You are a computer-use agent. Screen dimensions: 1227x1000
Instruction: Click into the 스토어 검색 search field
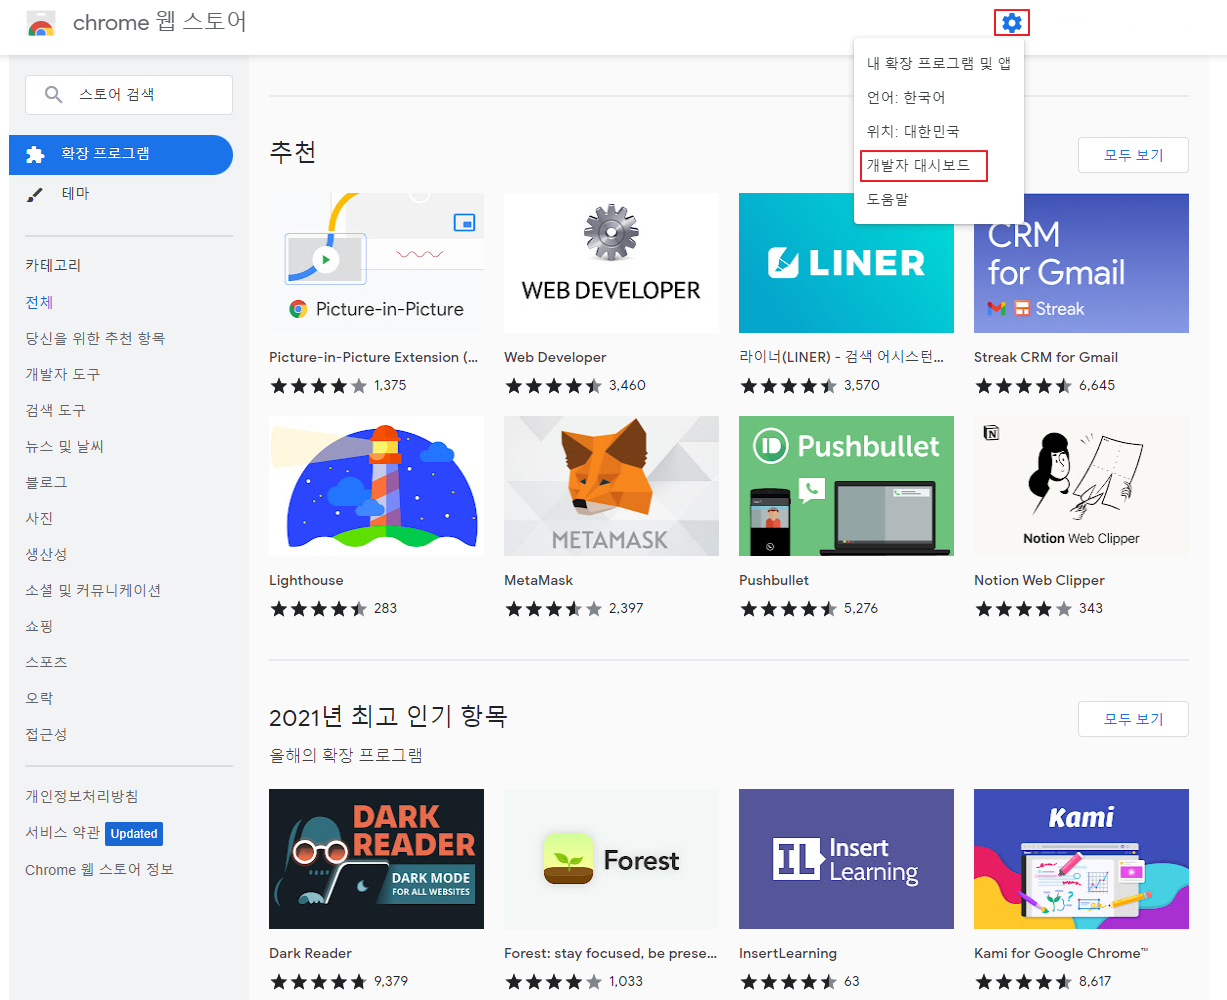[x=129, y=95]
